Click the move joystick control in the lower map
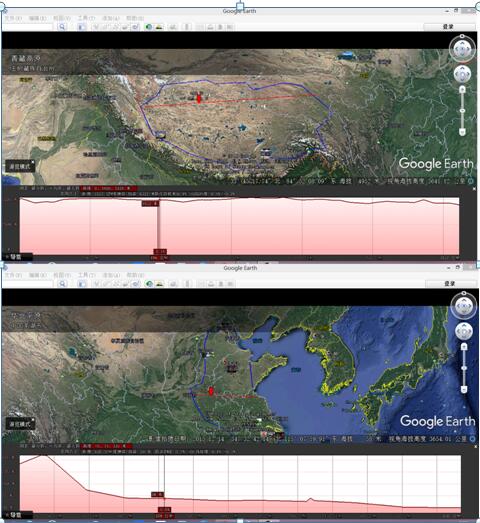This screenshot has height=523, width=480. [x=464, y=331]
